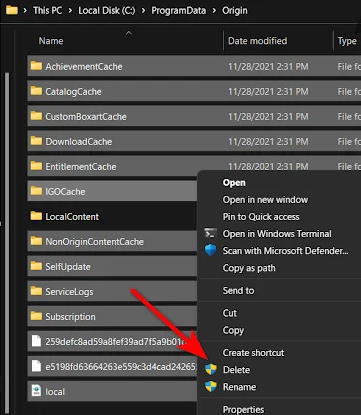
Task: Choose Cut from the context menu
Action: [x=230, y=313]
